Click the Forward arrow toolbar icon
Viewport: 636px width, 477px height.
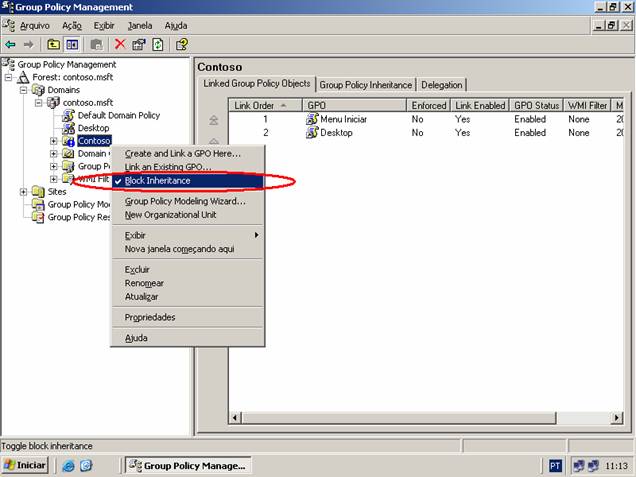[x=28, y=44]
